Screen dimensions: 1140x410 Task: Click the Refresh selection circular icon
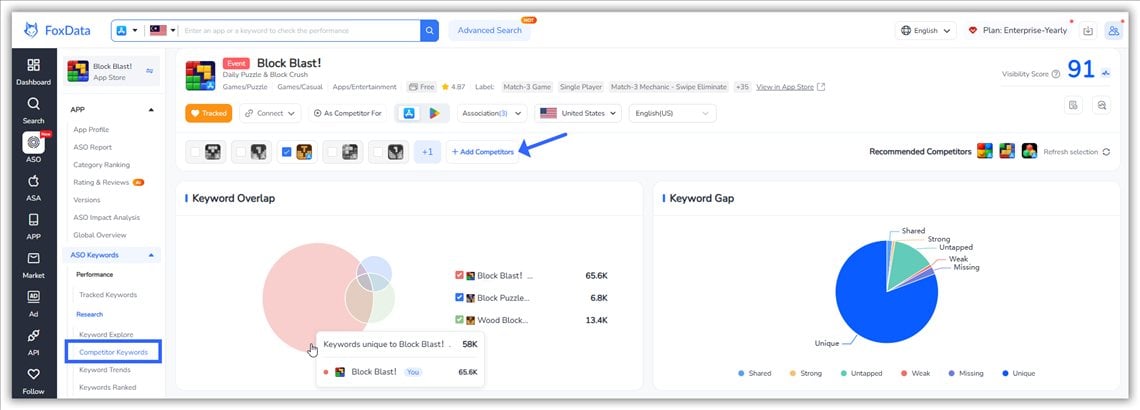[1107, 152]
